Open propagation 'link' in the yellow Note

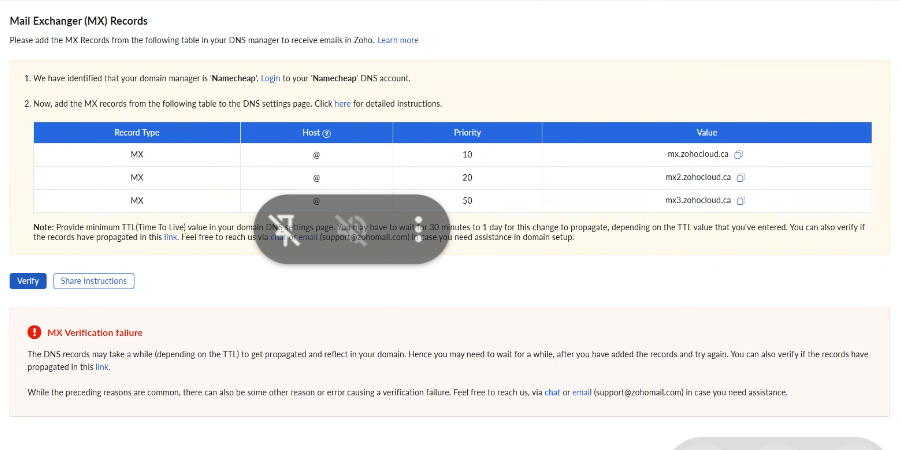(x=171, y=237)
